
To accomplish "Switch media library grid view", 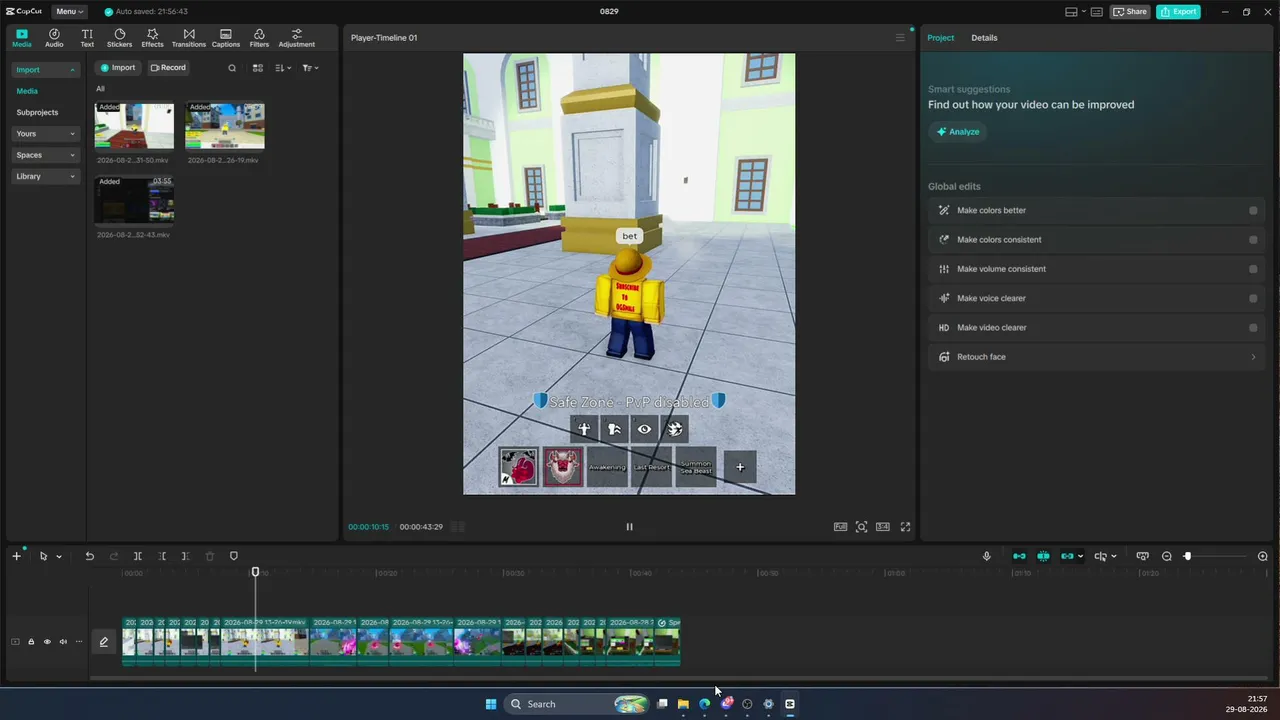I will point(257,68).
